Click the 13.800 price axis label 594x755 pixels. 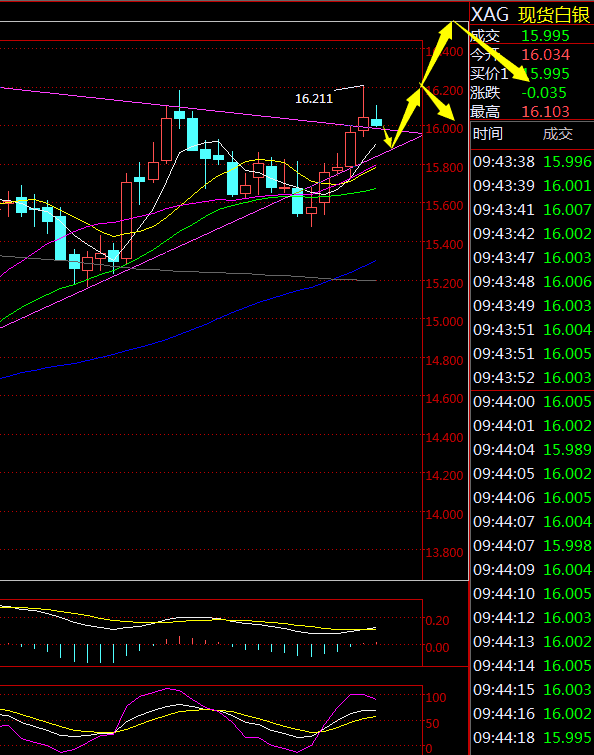(444, 553)
